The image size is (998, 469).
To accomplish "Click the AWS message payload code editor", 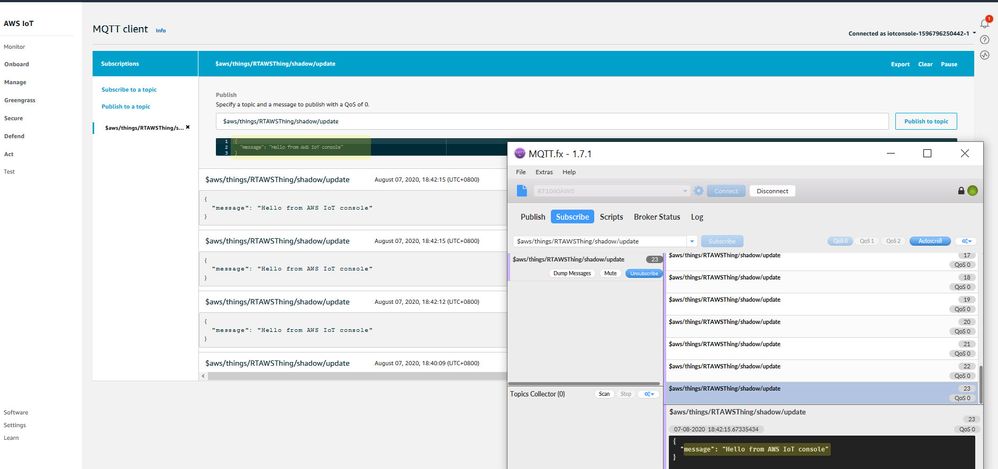I will tap(363, 147).
